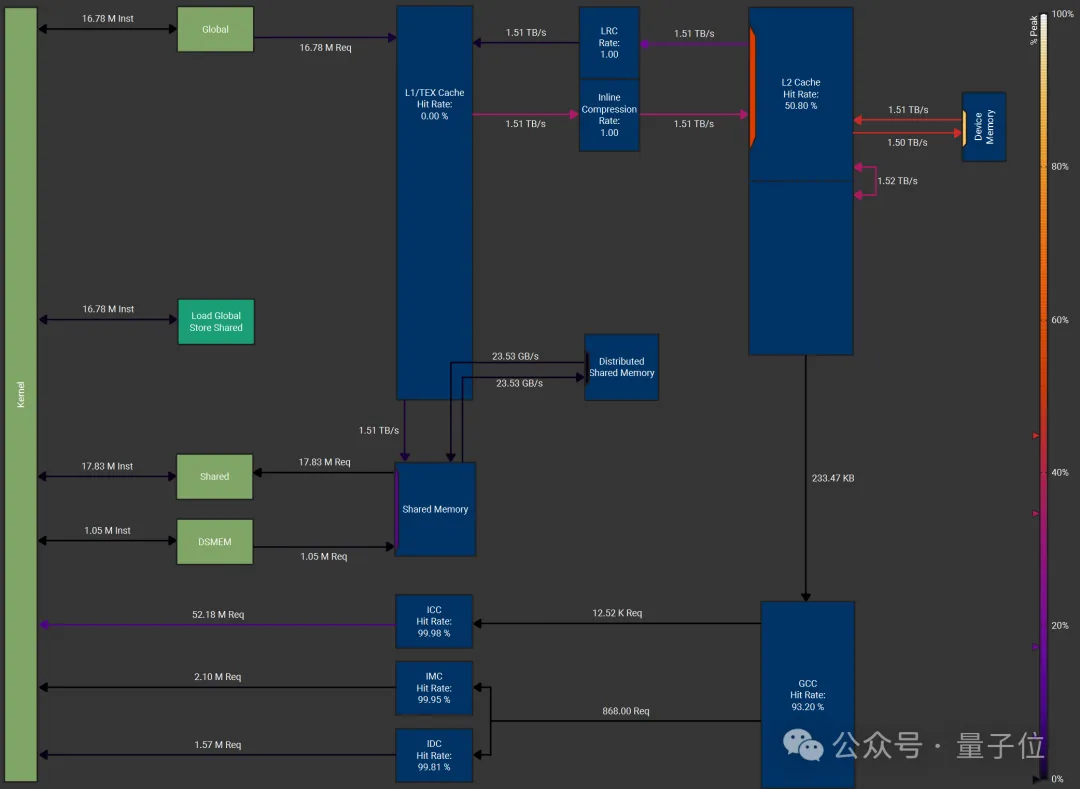Click the green Shared instruction node
The height and width of the screenshot is (789, 1080).
(x=215, y=477)
